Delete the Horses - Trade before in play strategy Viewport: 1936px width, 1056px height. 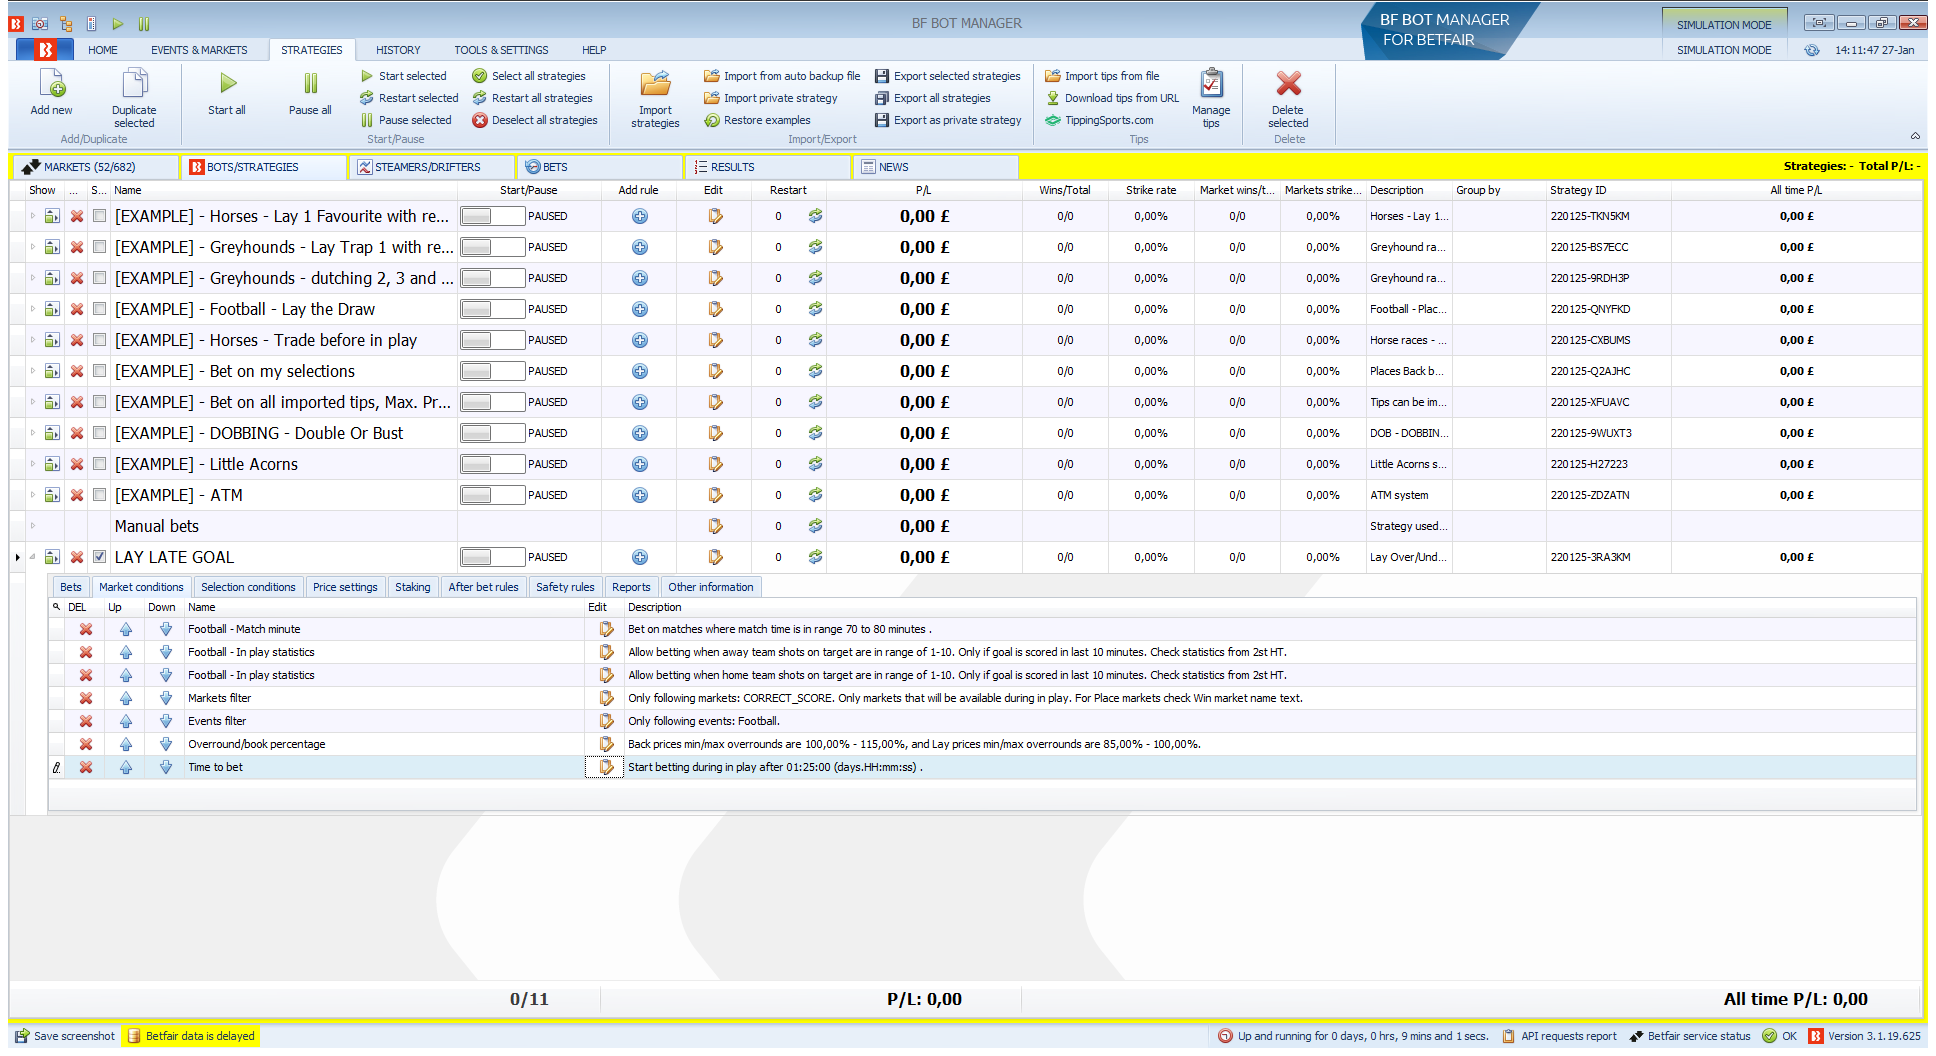(x=77, y=340)
